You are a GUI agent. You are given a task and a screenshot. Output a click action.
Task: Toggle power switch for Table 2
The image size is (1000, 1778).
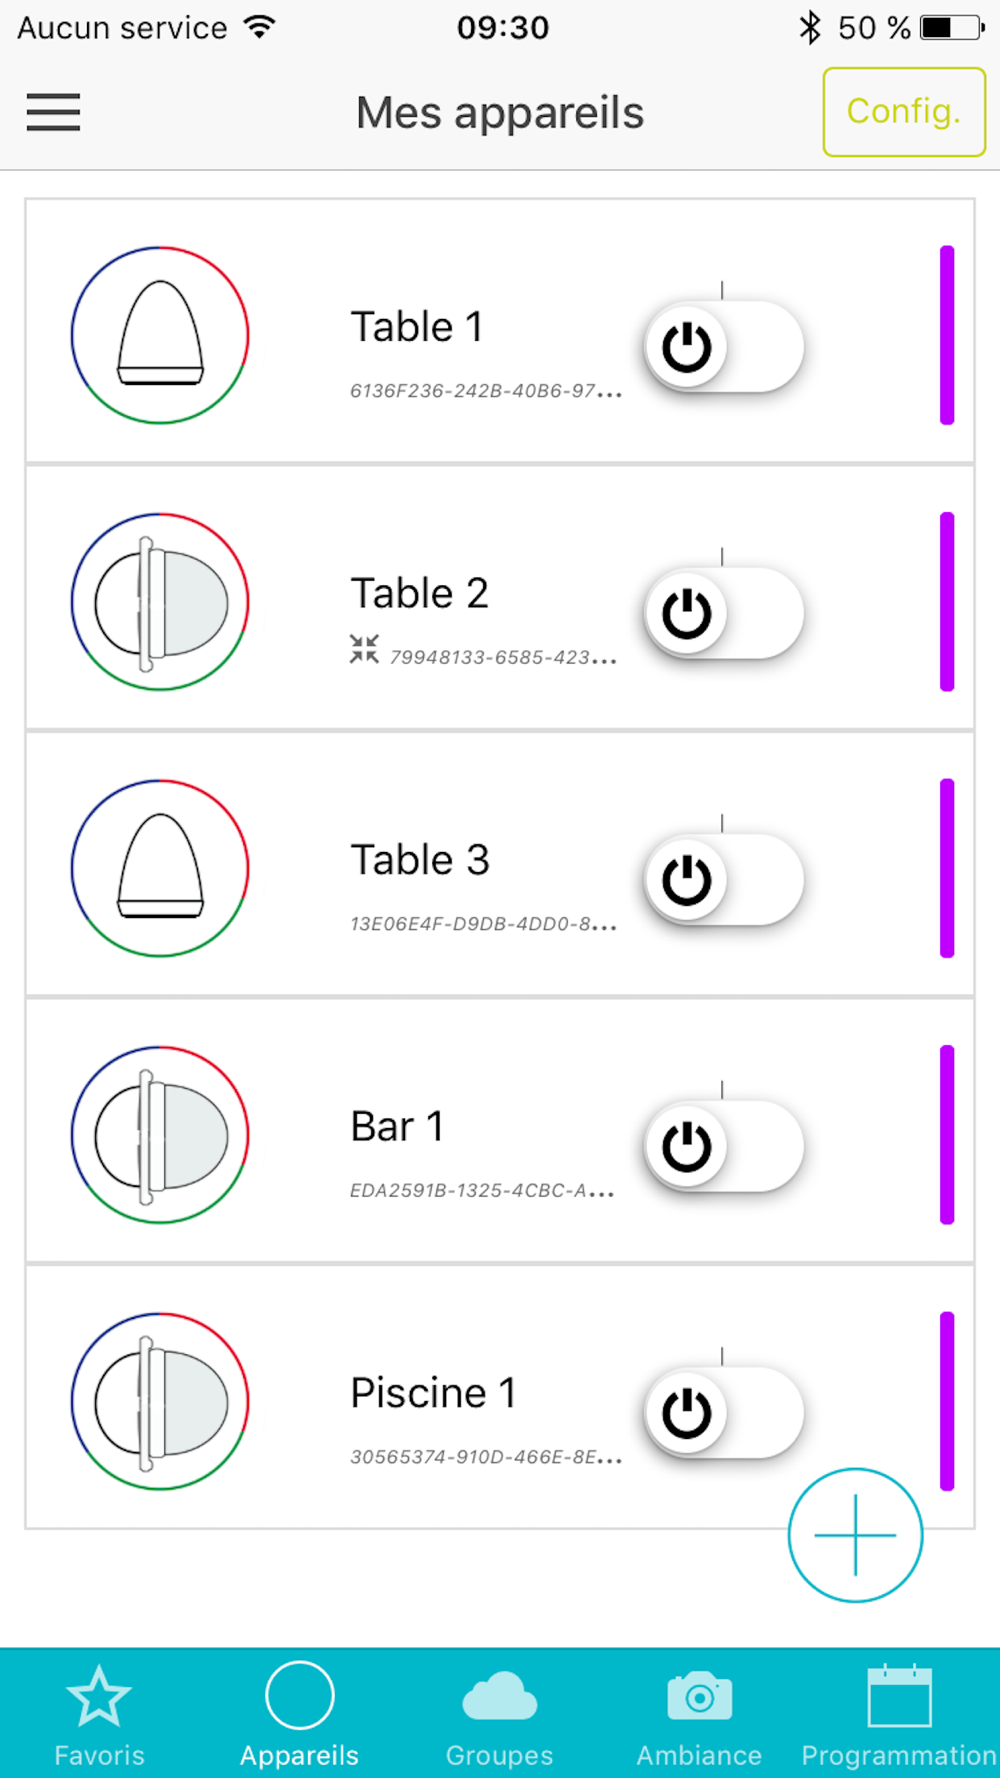[x=724, y=613]
